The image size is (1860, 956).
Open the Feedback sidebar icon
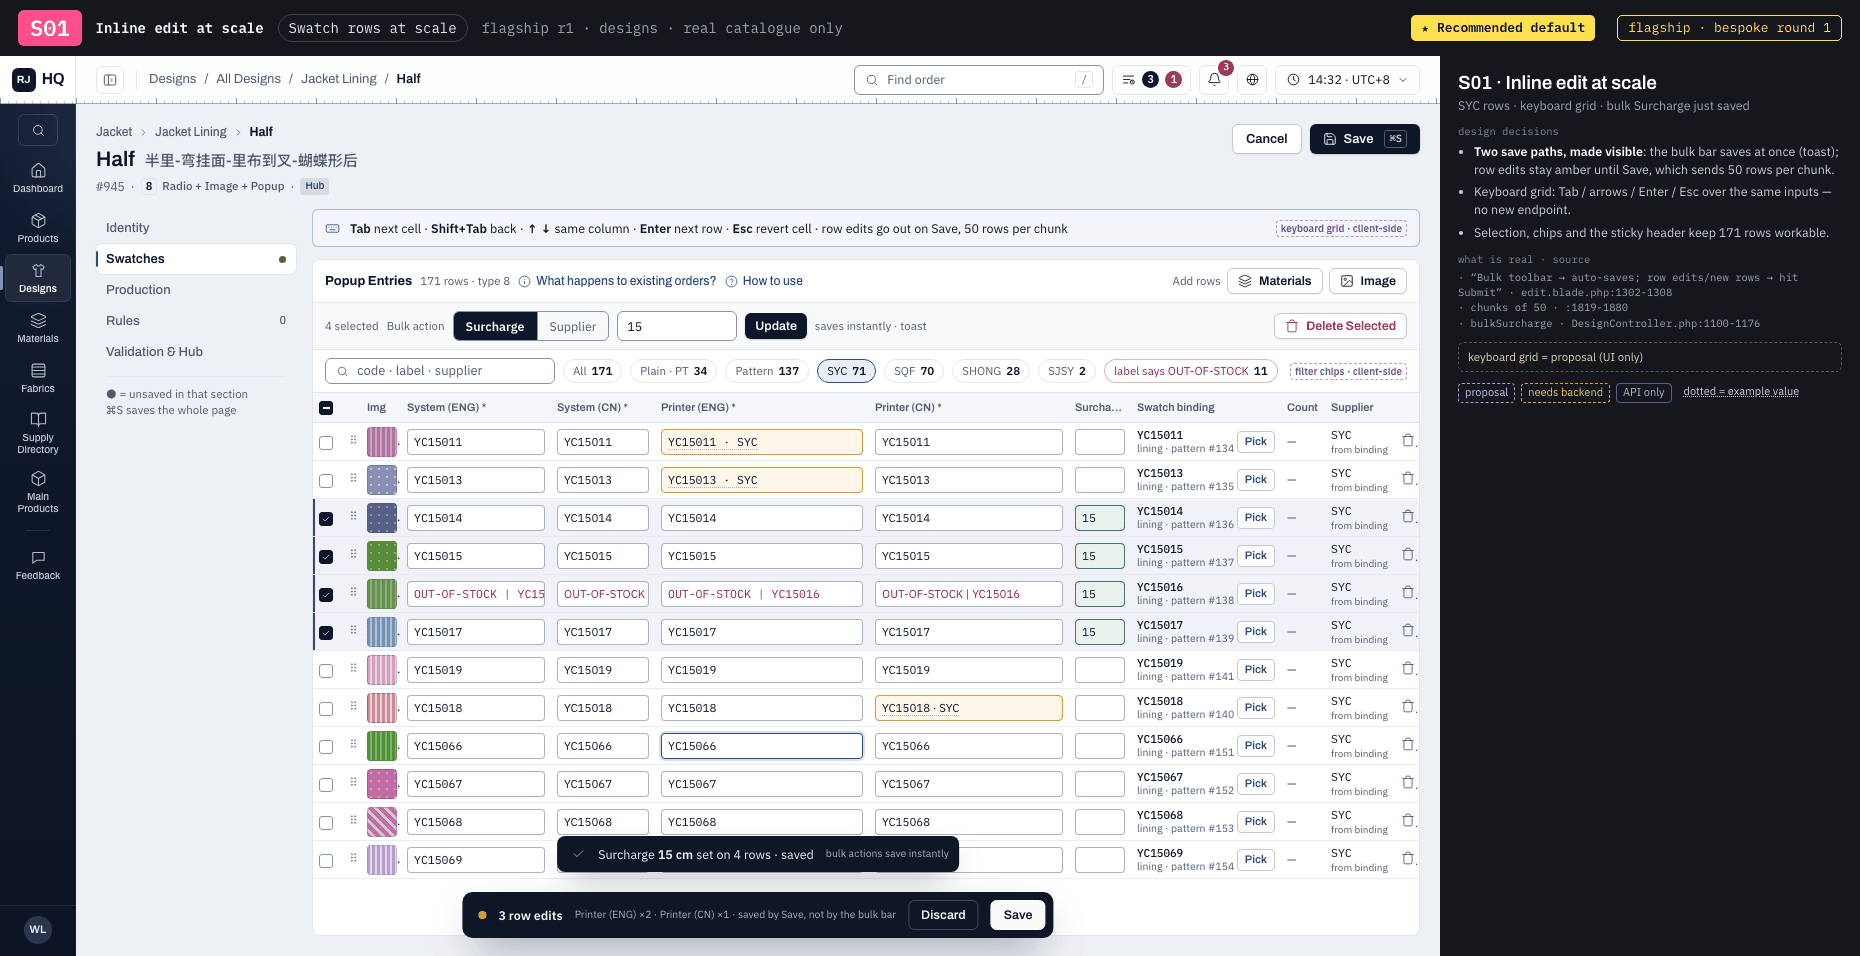[38, 565]
